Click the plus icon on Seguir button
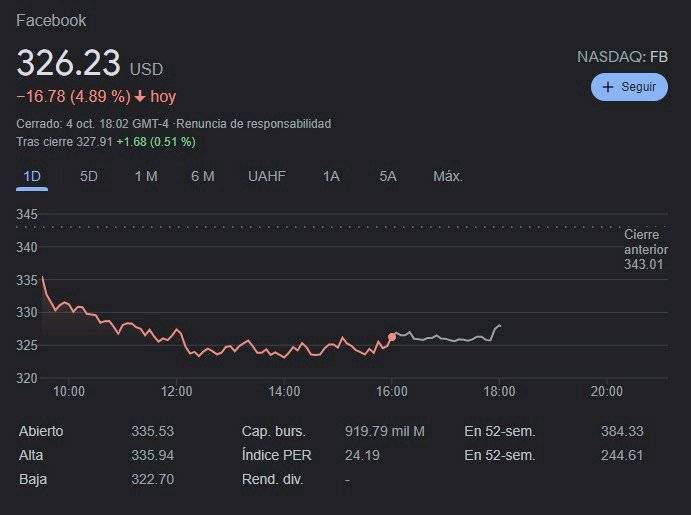691x515 pixels. [608, 87]
